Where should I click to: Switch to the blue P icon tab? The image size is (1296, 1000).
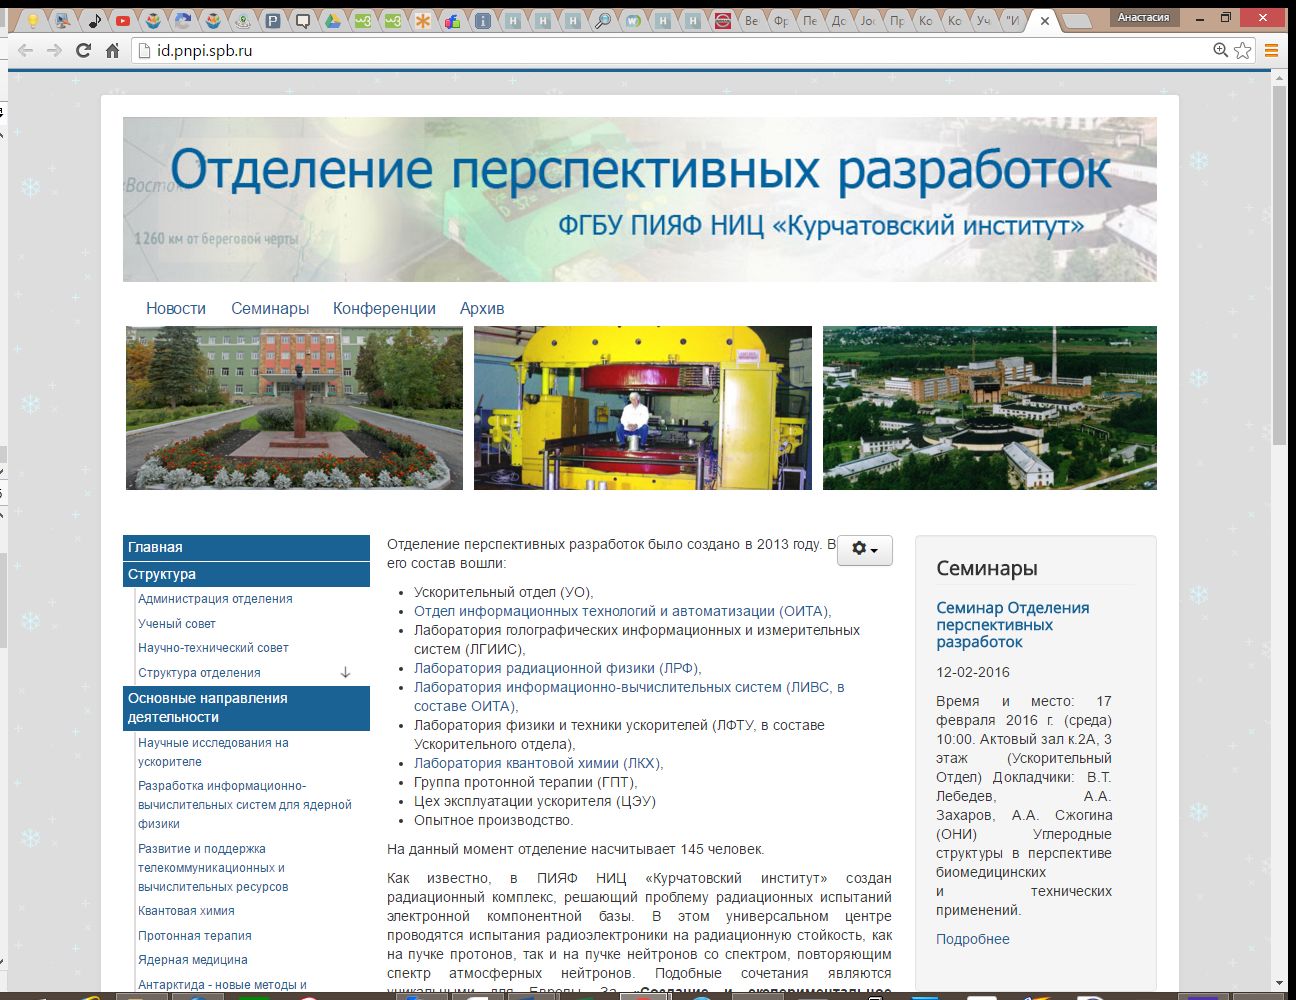point(273,20)
